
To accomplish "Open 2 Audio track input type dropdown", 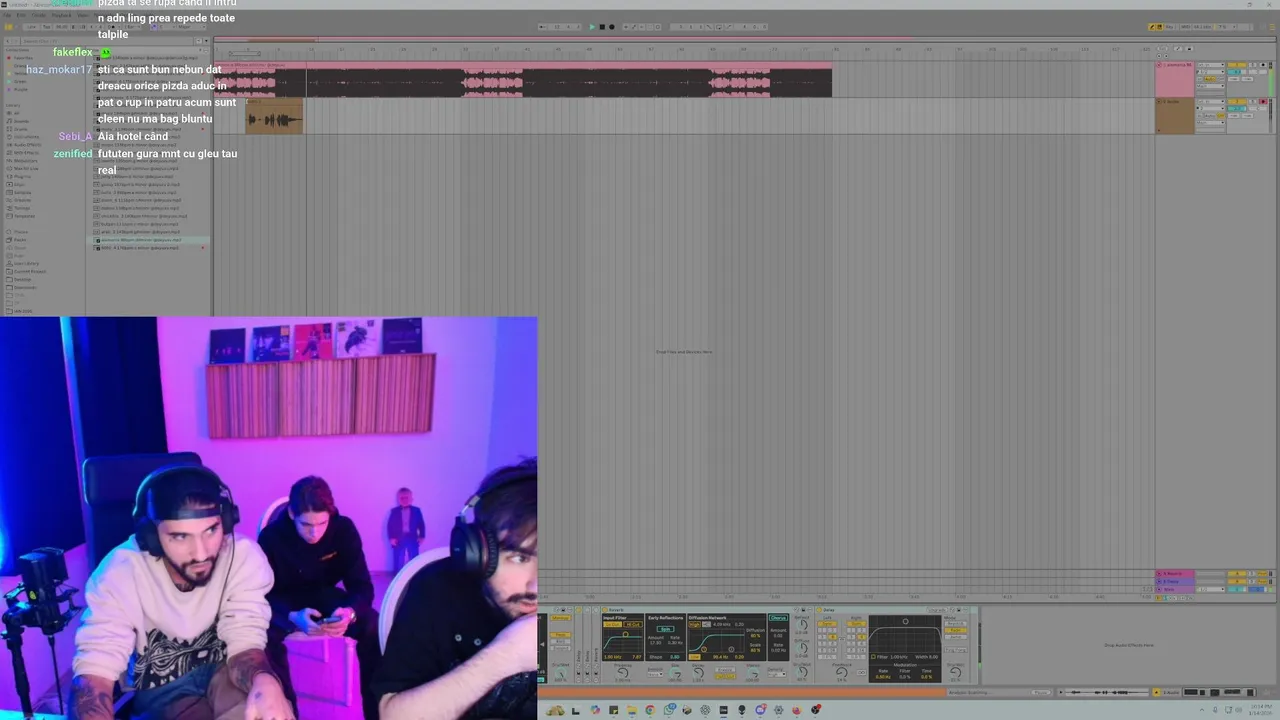I will pyautogui.click(x=1210, y=102).
